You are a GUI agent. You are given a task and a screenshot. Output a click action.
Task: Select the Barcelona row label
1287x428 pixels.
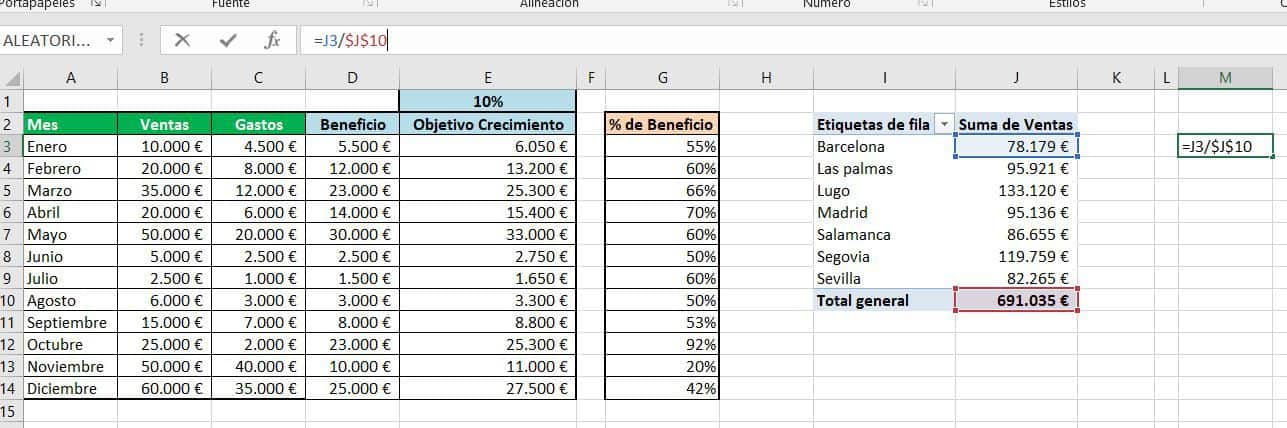885,146
